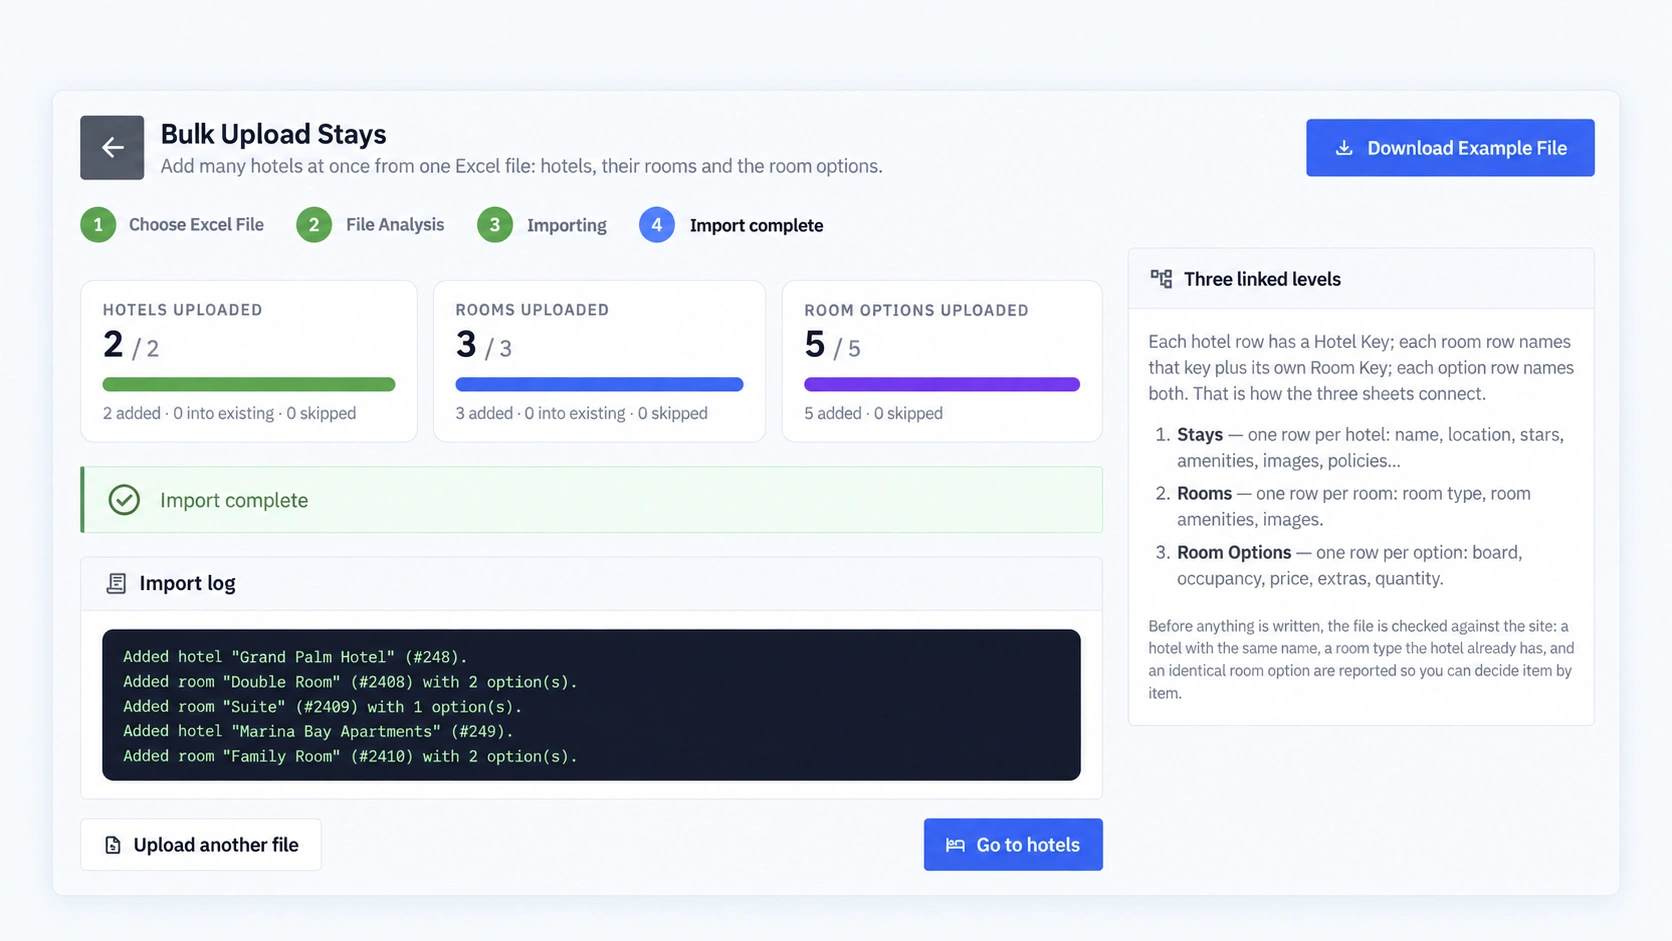The image size is (1672, 941).
Task: Click the green Import complete banner text
Action: click(x=234, y=500)
